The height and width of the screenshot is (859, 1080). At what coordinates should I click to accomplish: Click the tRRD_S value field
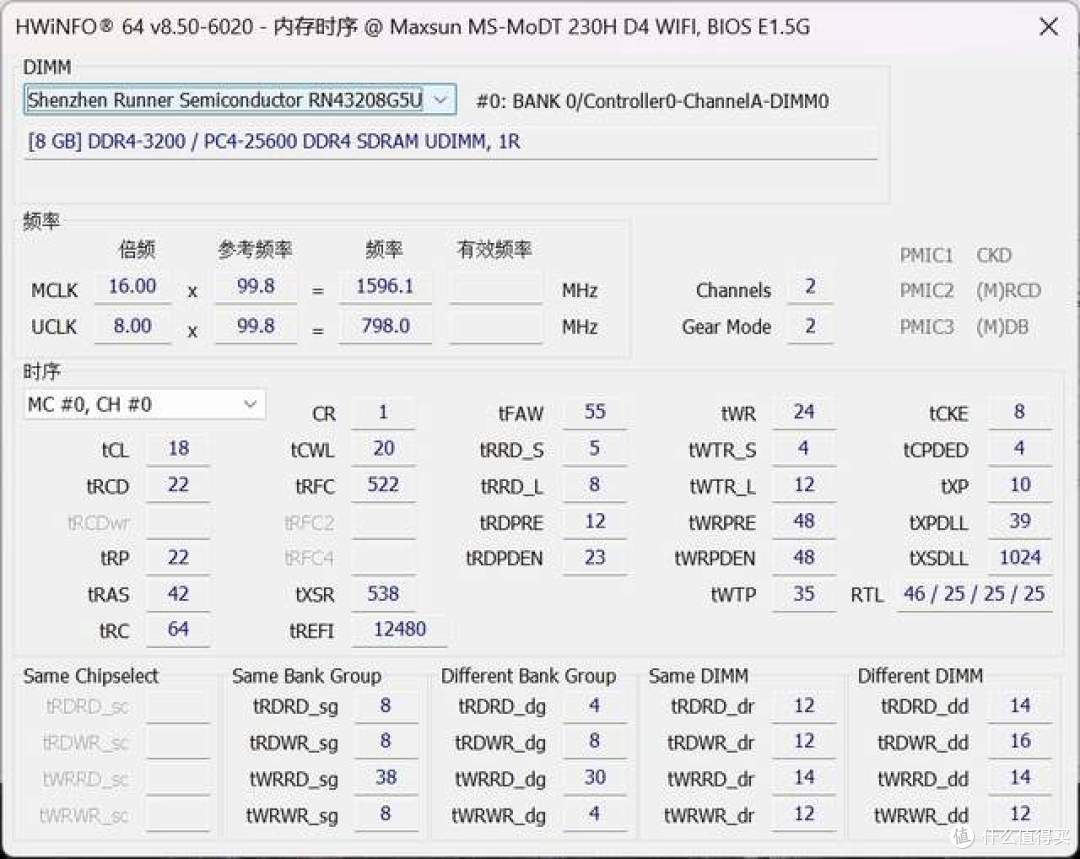594,448
